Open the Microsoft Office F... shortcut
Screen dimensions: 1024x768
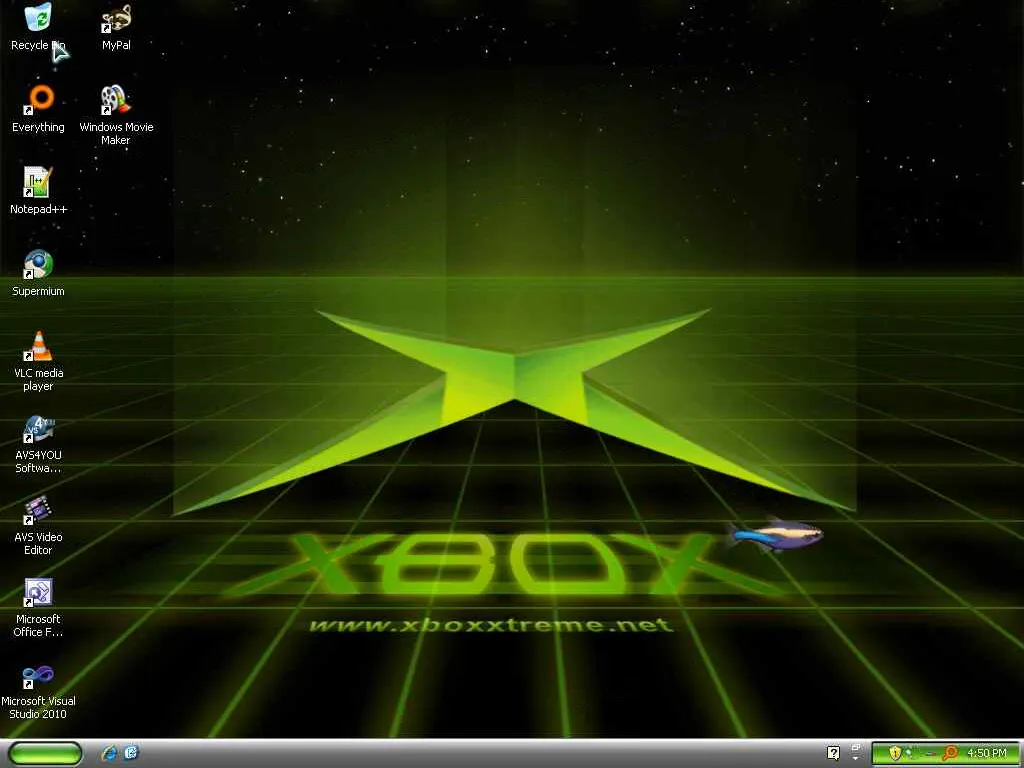[38, 607]
